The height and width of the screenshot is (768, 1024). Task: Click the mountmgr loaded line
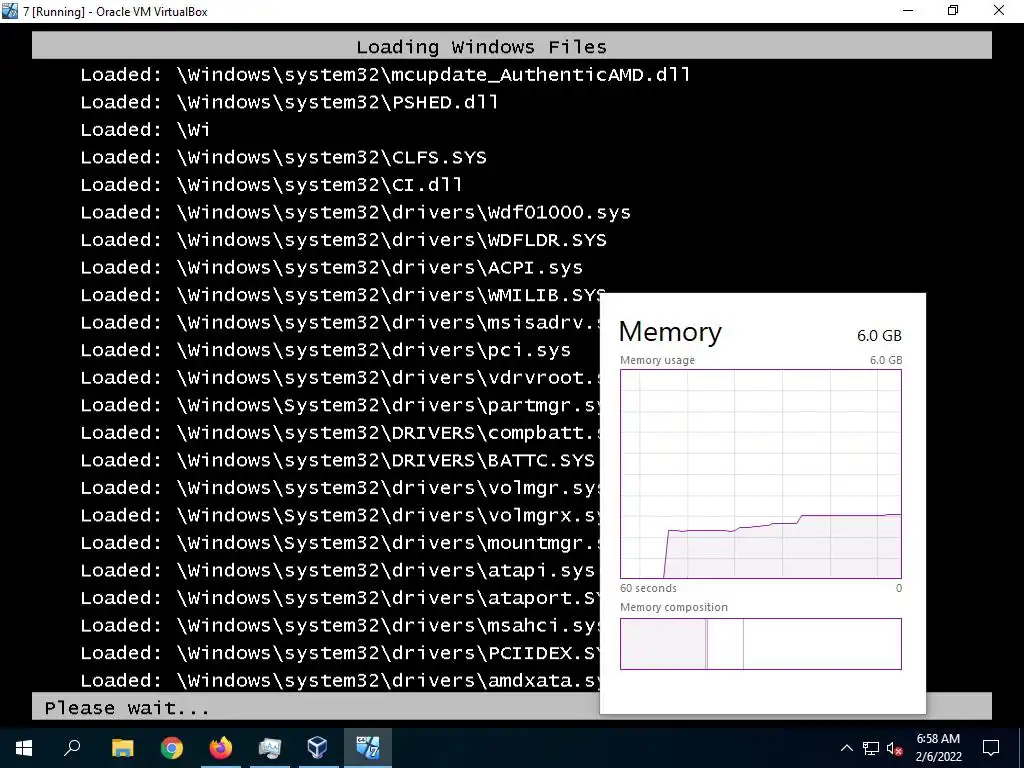[340, 543]
